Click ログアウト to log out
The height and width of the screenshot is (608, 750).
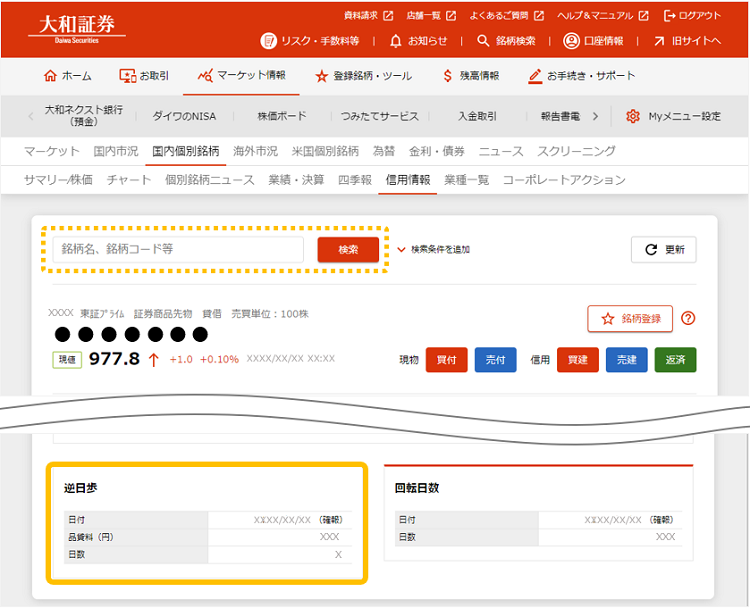(x=692, y=16)
